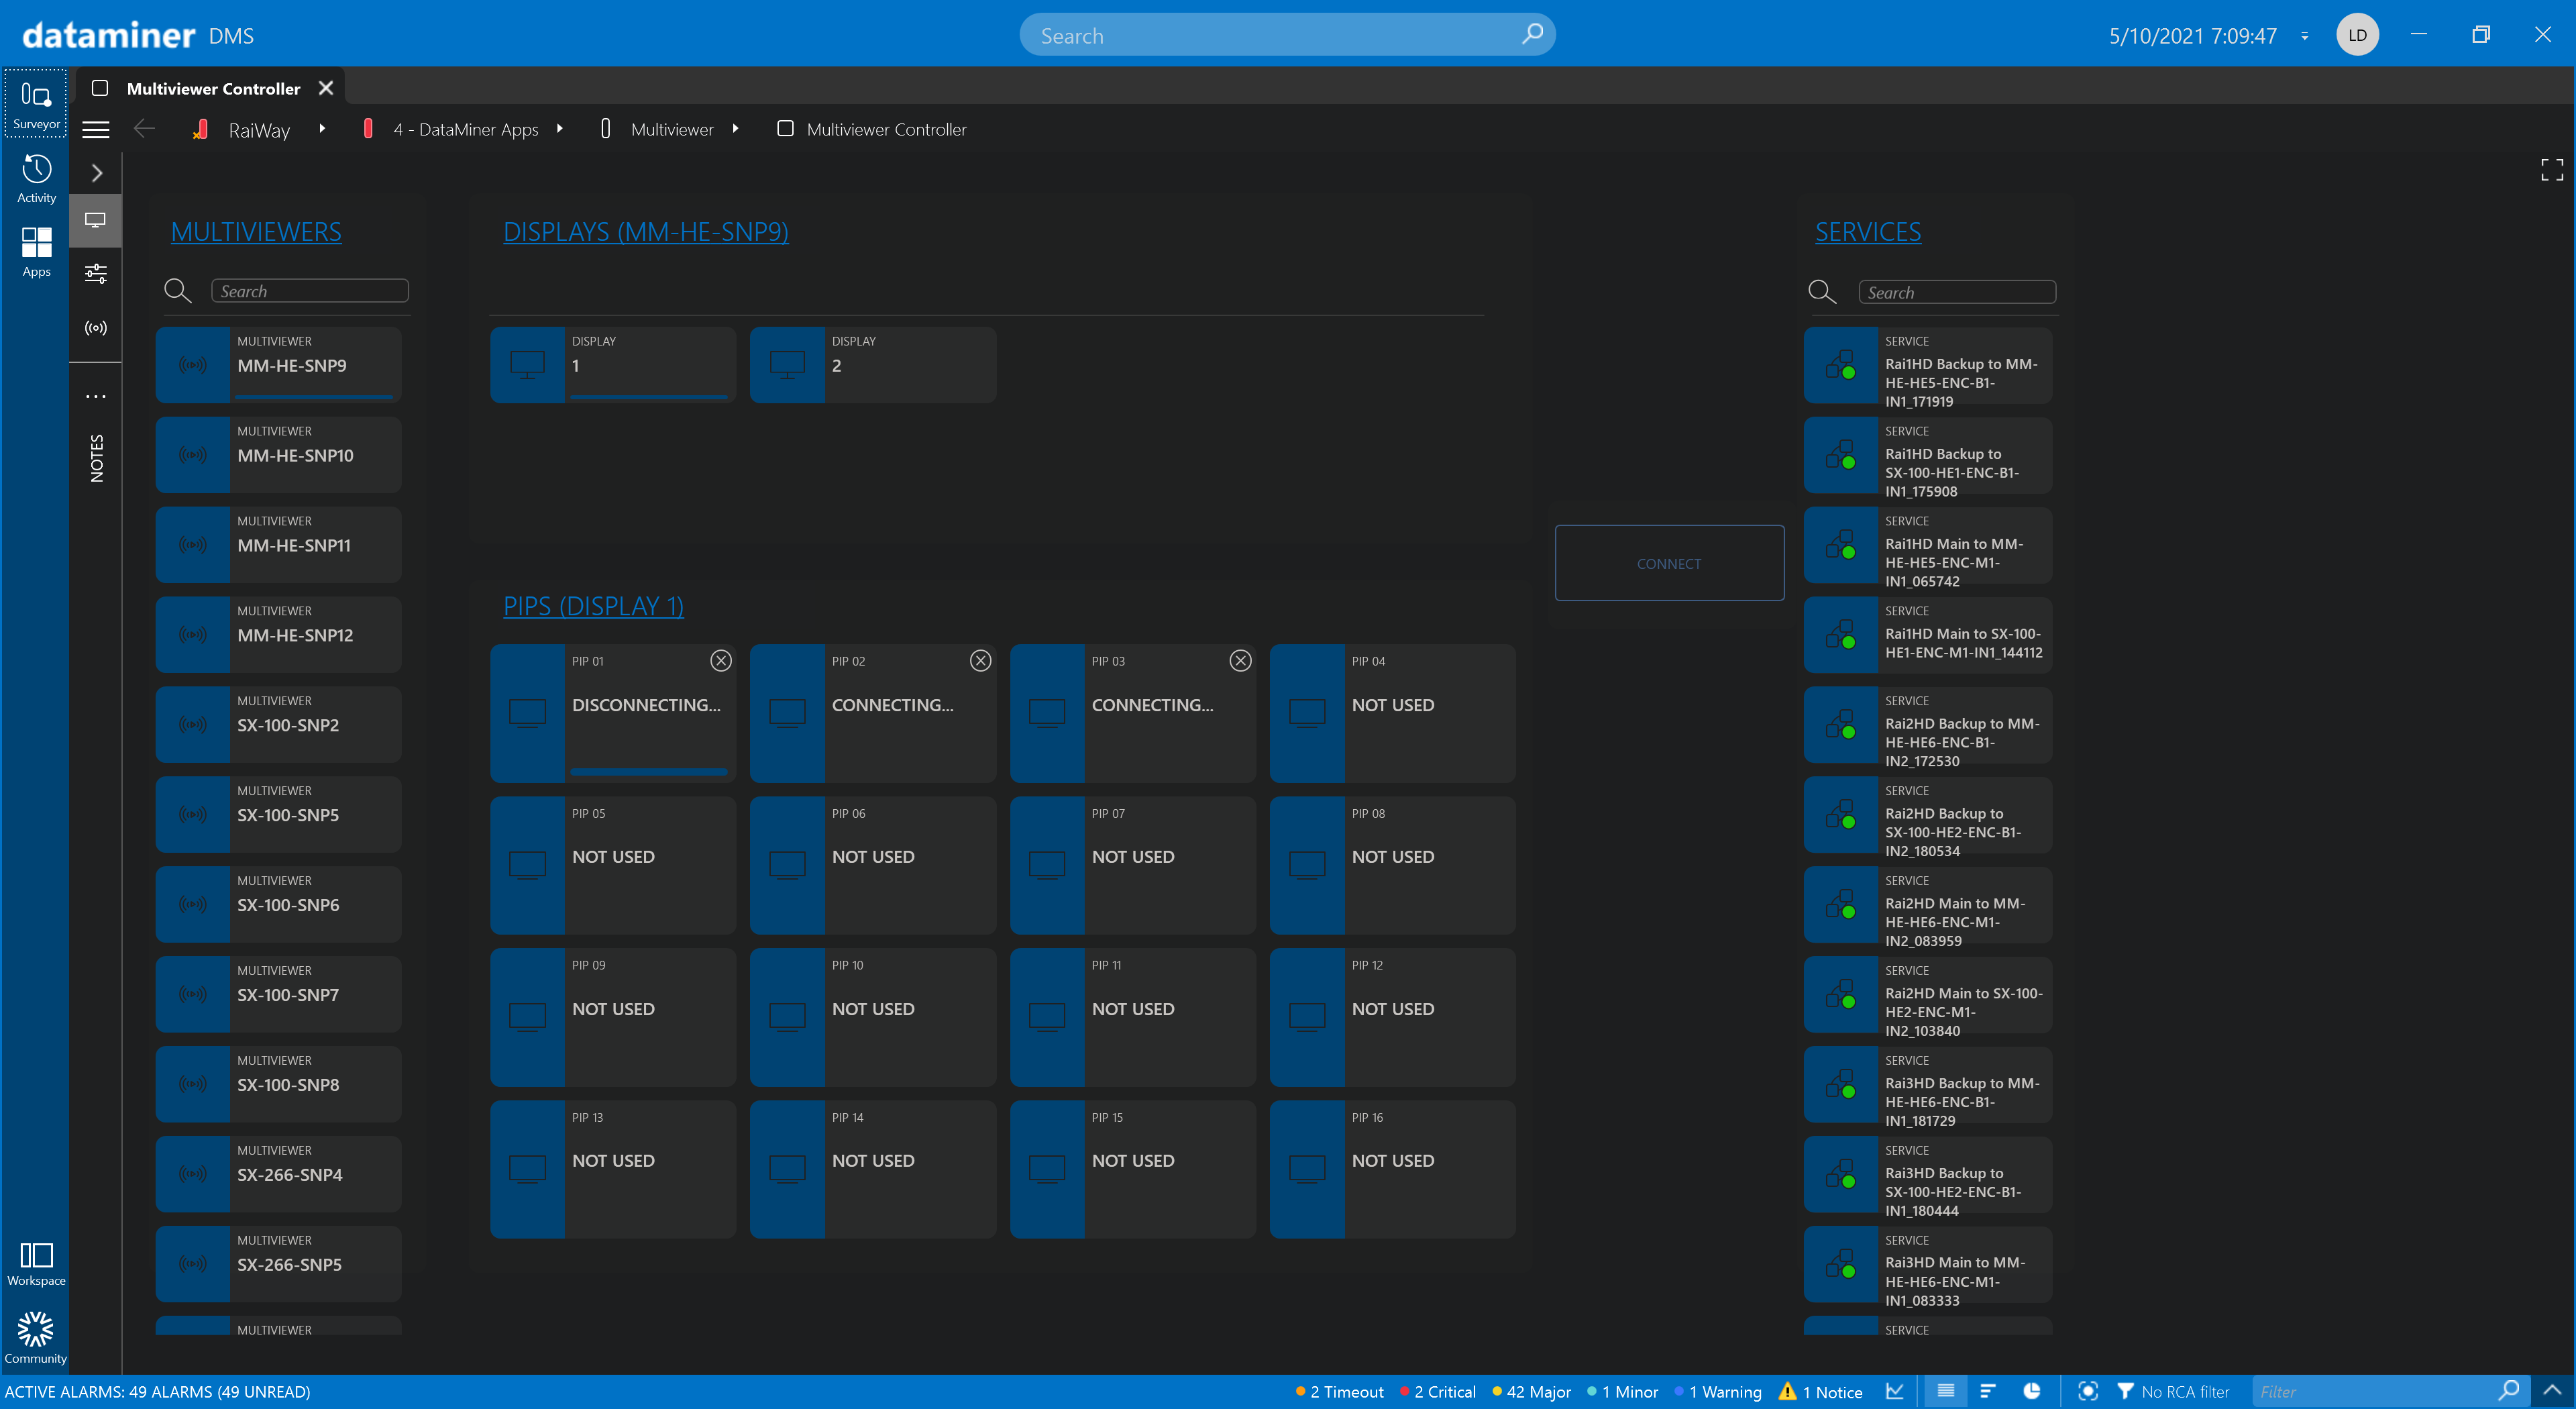Viewport: 2576px width, 1409px height.
Task: Select the Display 2 card
Action: [x=873, y=365]
